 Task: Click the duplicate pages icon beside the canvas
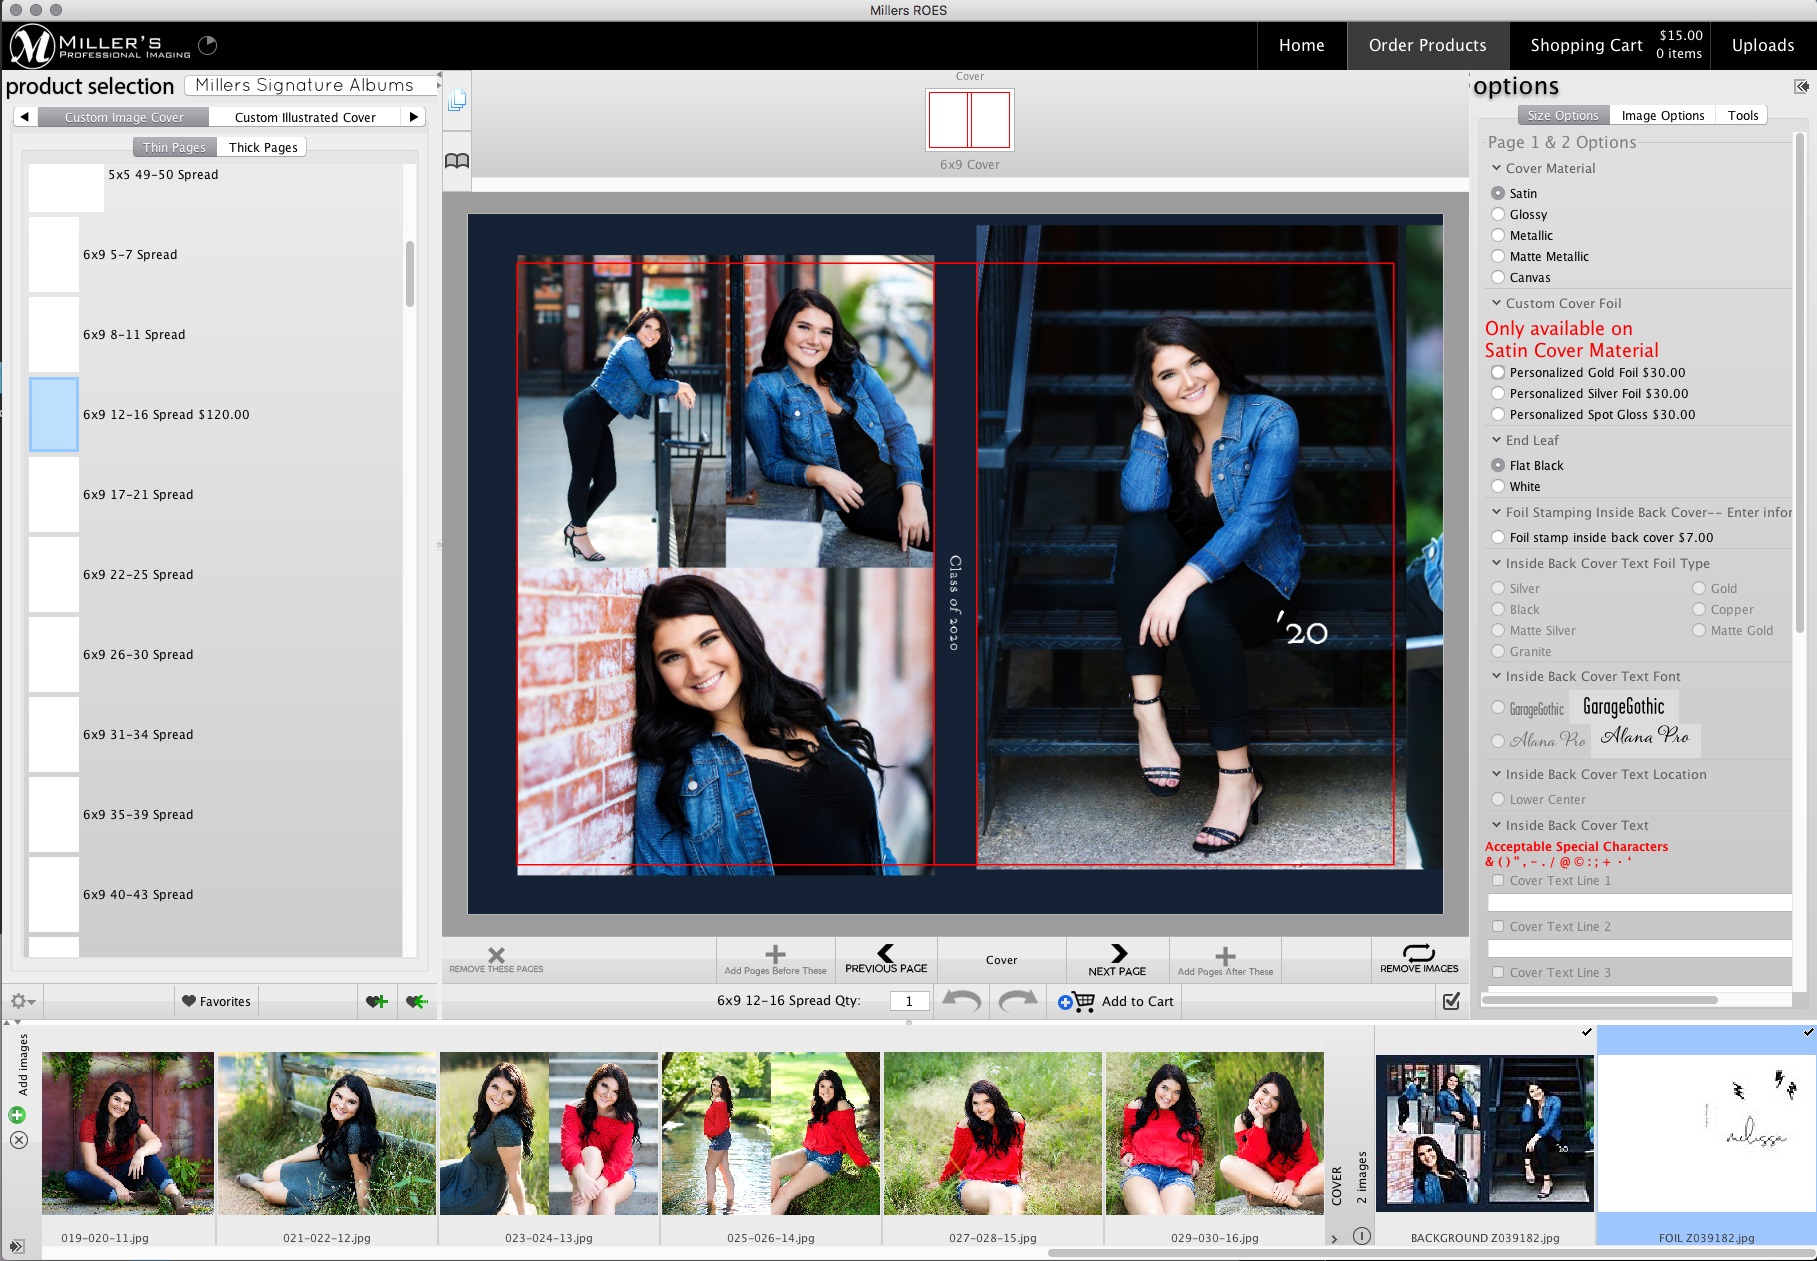pyautogui.click(x=458, y=99)
